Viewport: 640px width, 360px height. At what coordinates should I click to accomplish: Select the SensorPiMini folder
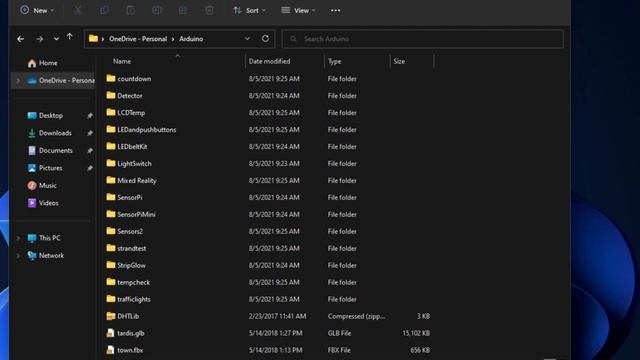pyautogui.click(x=131, y=214)
